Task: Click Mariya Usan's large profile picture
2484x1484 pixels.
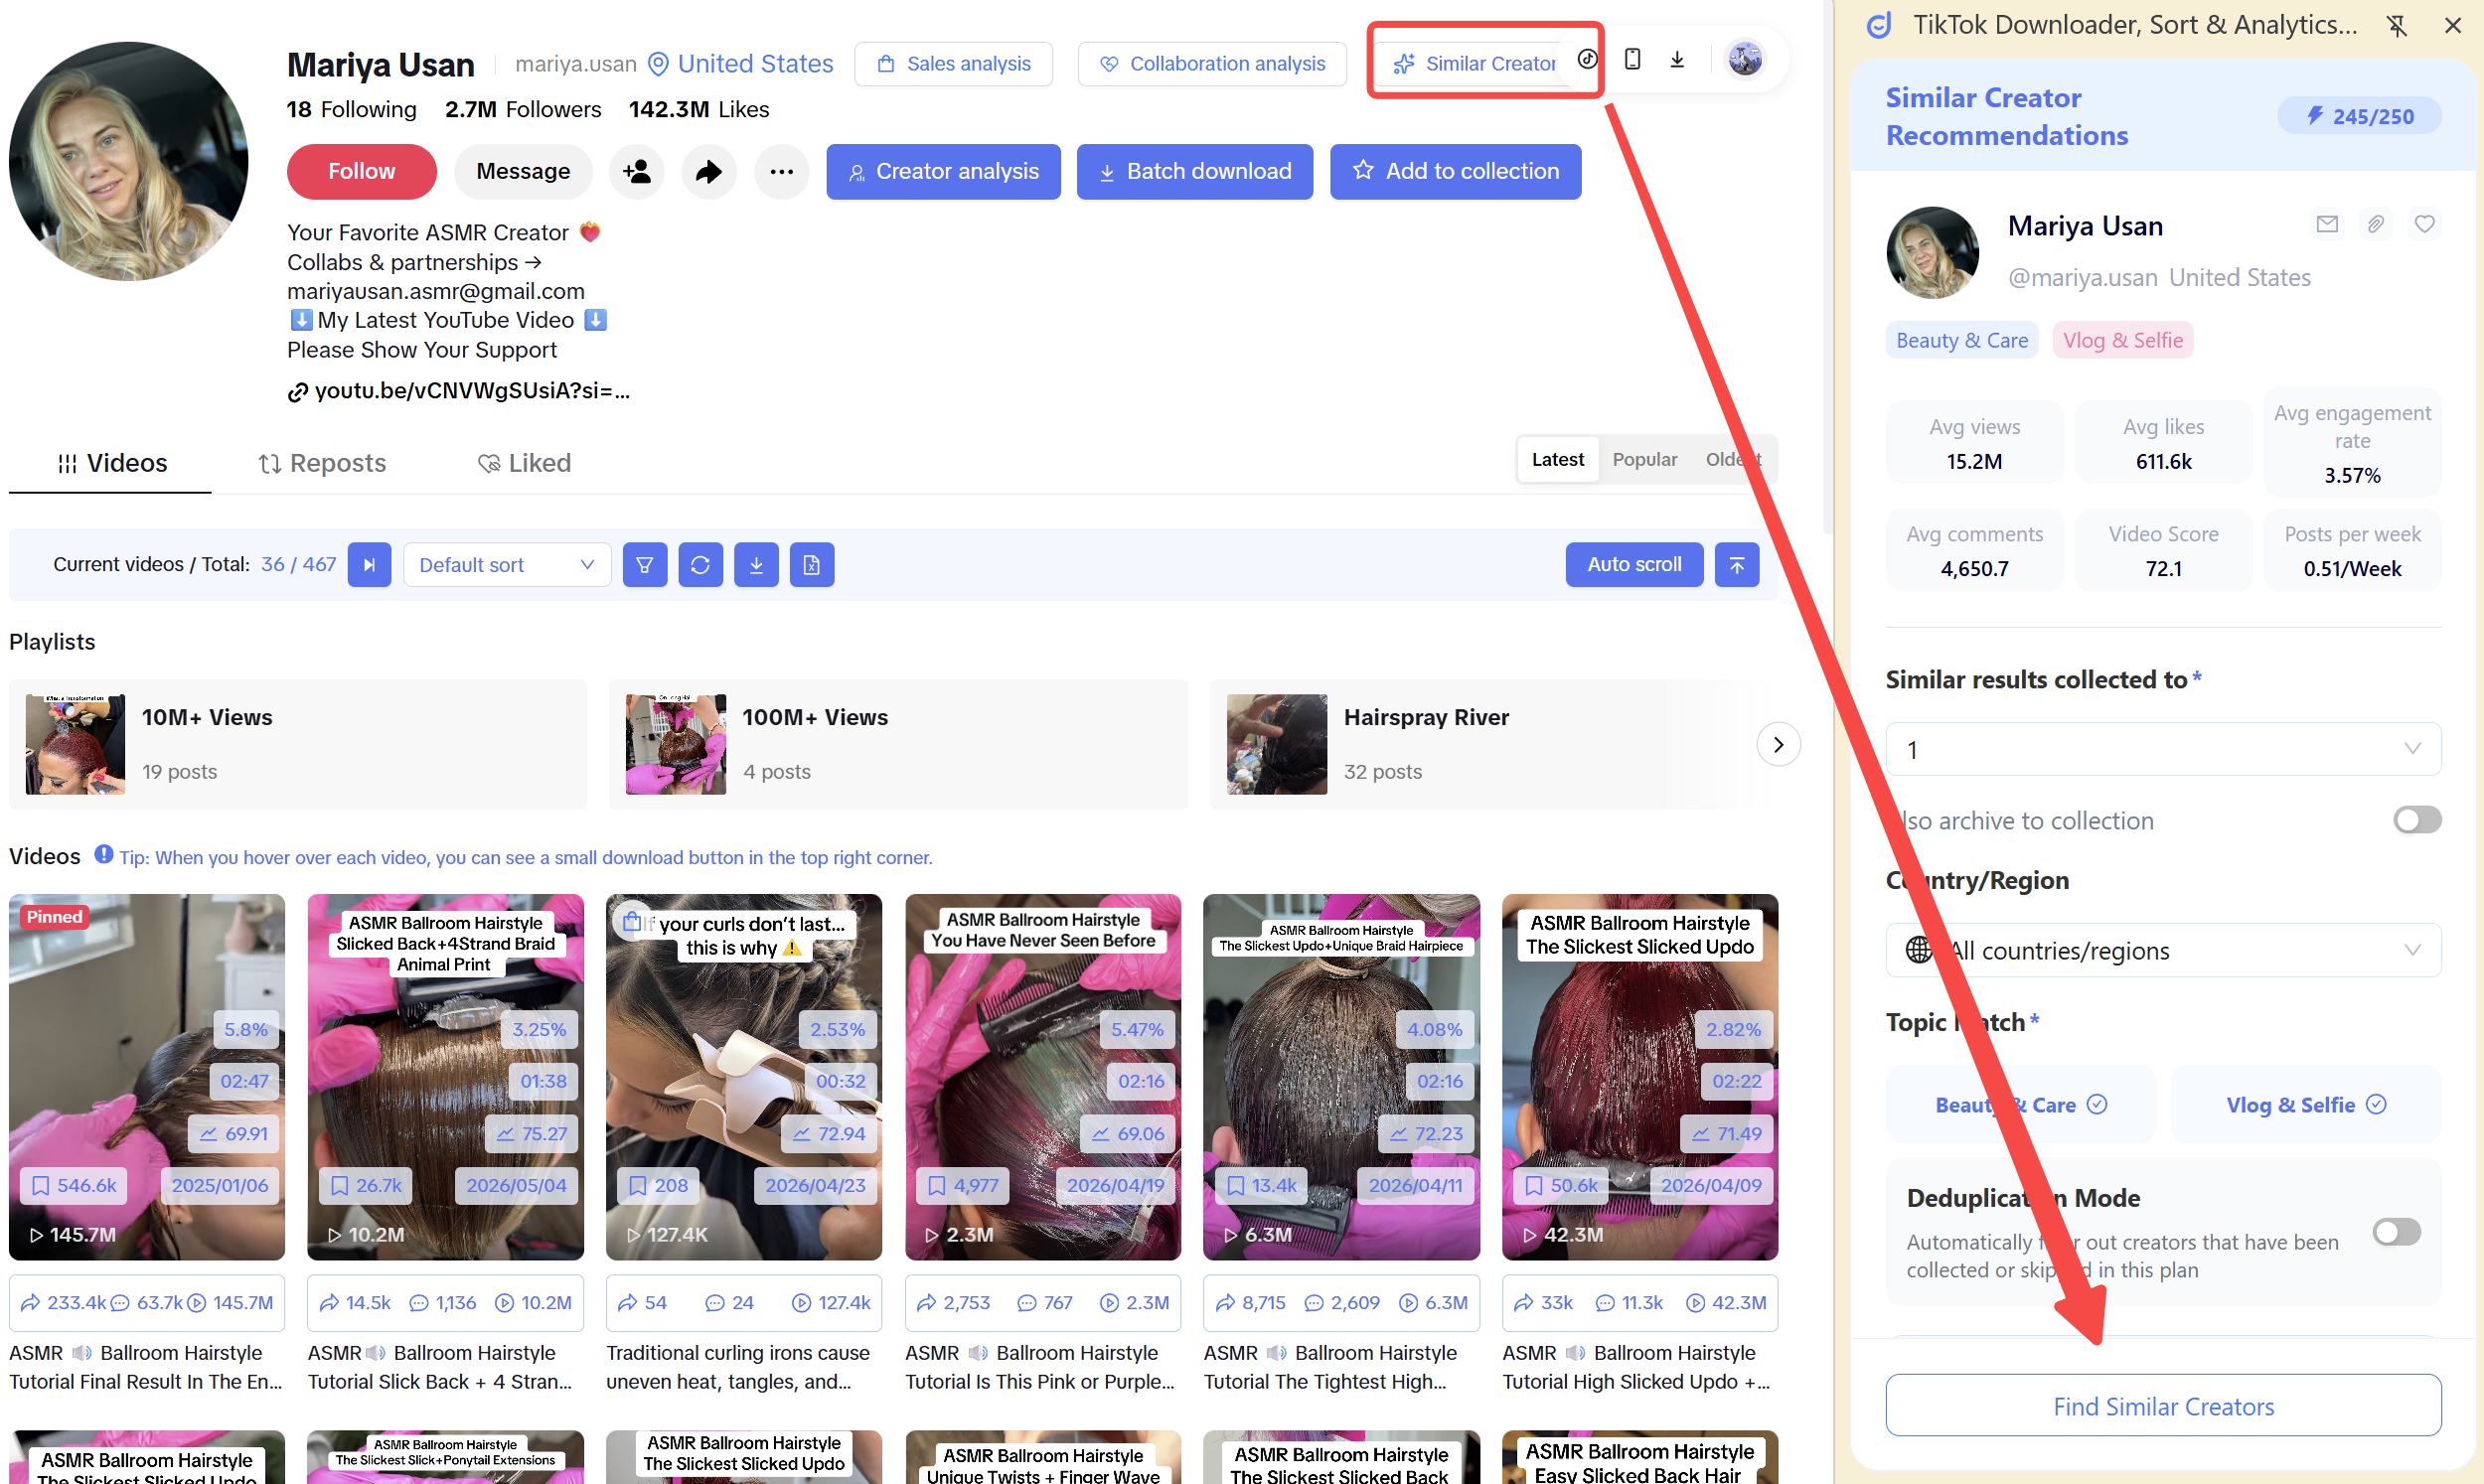Action: click(x=128, y=161)
